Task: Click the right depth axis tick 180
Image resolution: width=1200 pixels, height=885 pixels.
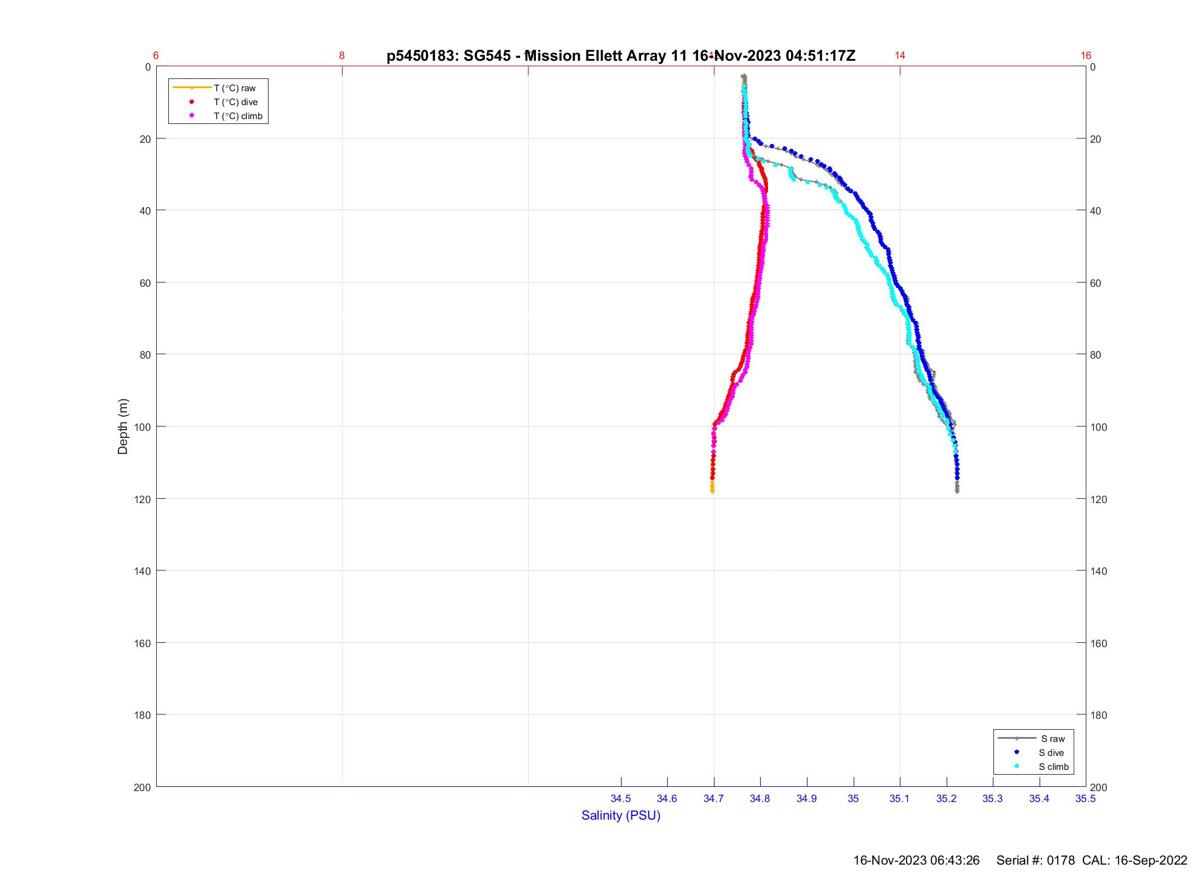Action: [1101, 715]
